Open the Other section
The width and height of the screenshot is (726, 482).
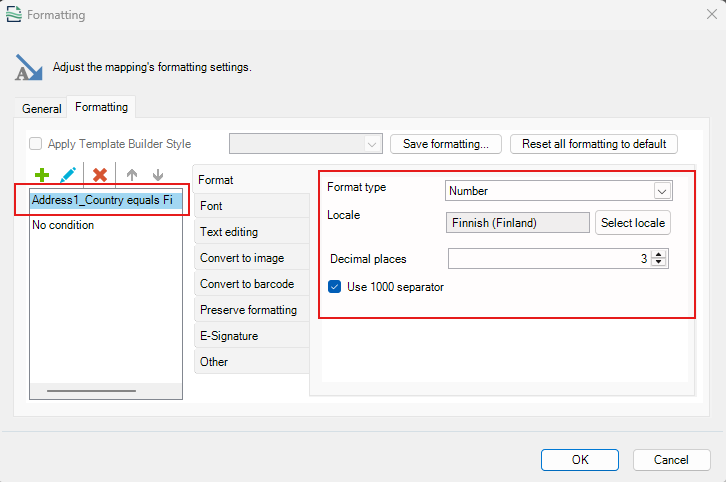coord(251,362)
